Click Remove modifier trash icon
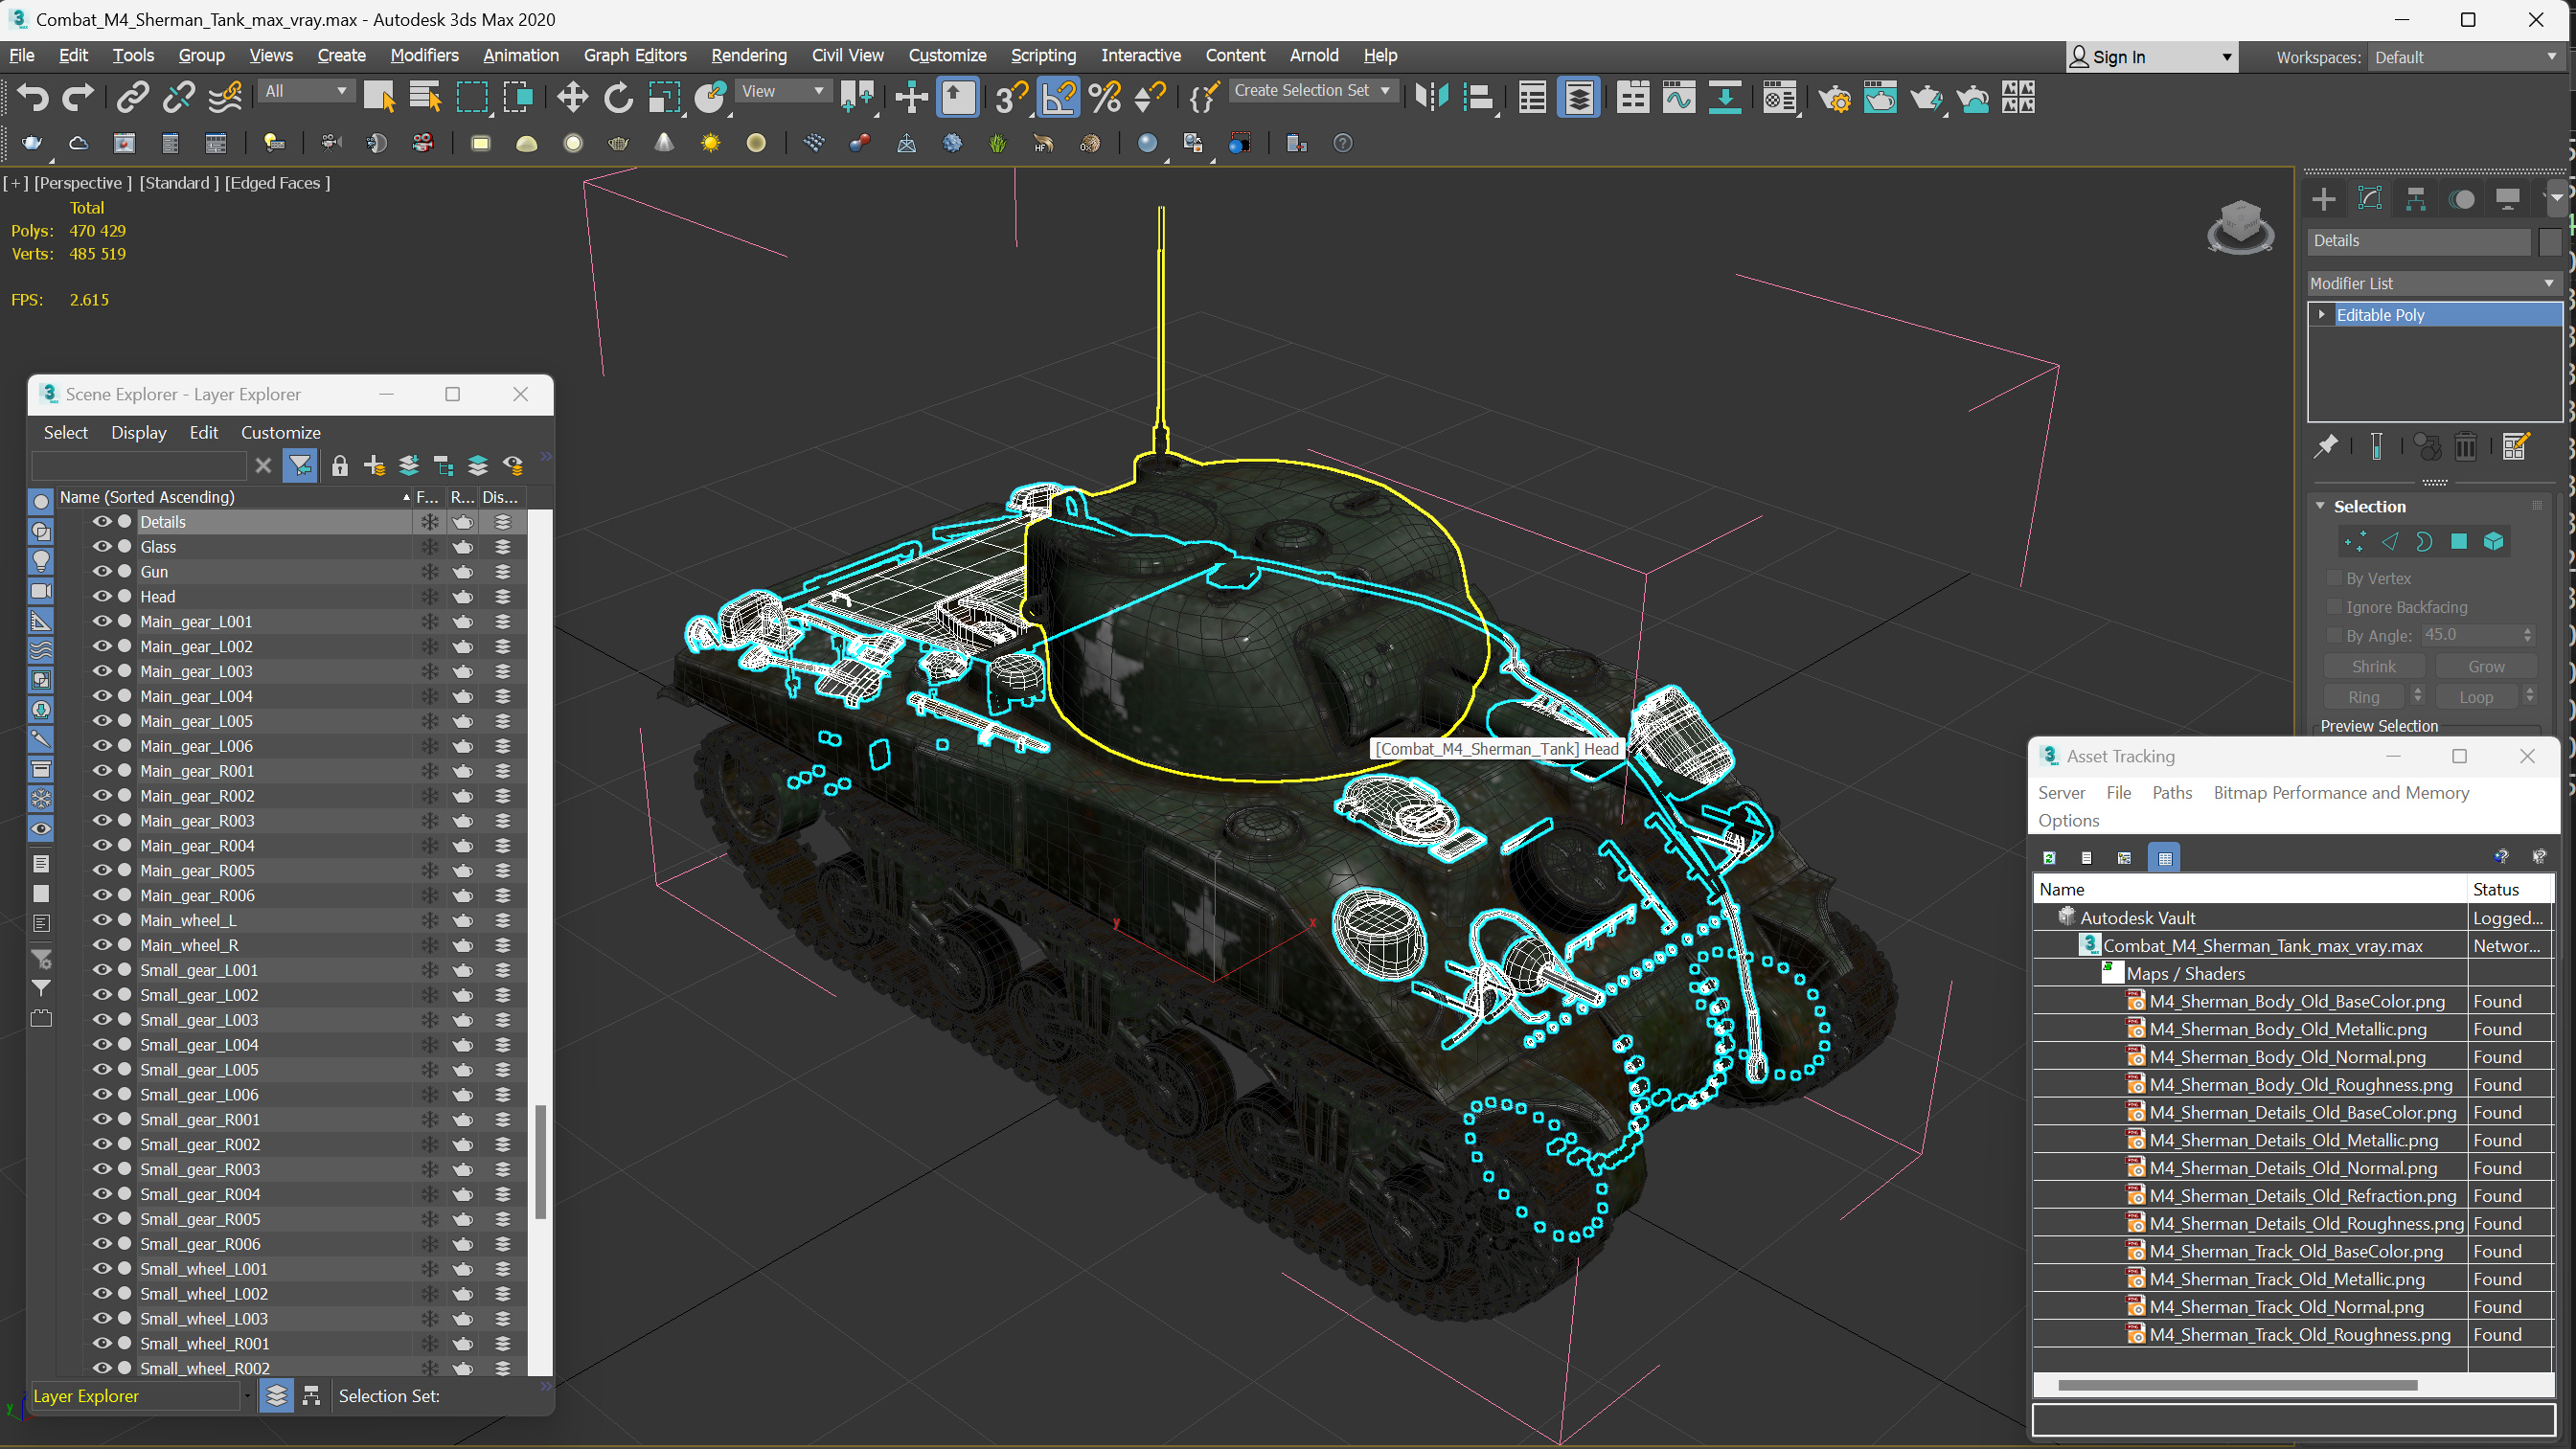This screenshot has height=1449, width=2576. coord(2465,446)
